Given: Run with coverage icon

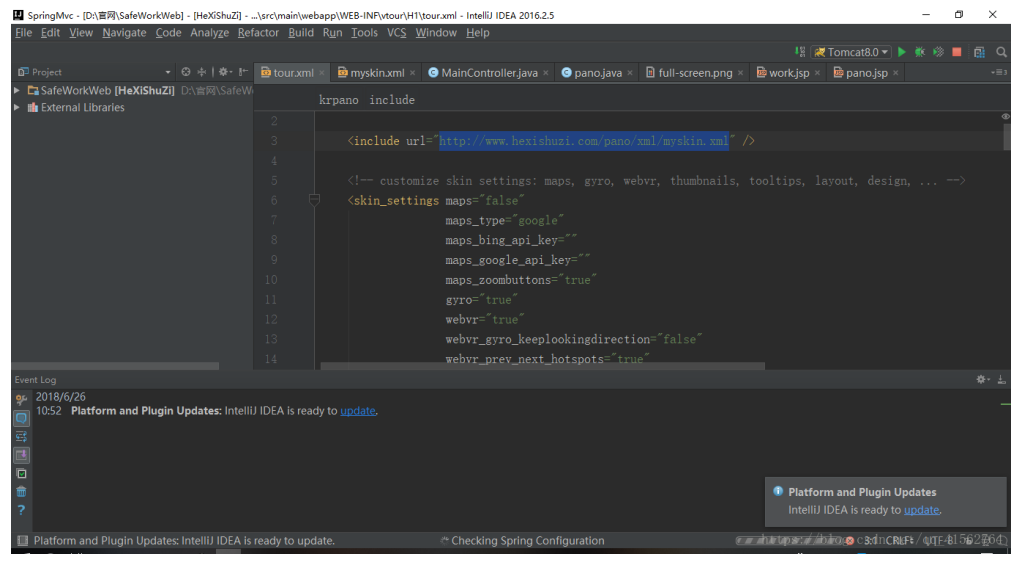Looking at the screenshot, I should (938, 52).
